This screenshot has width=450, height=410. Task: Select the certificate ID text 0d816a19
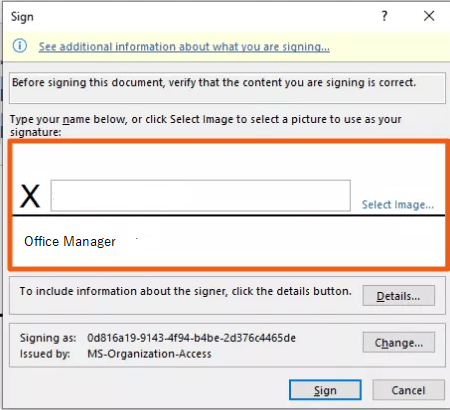[191, 338]
